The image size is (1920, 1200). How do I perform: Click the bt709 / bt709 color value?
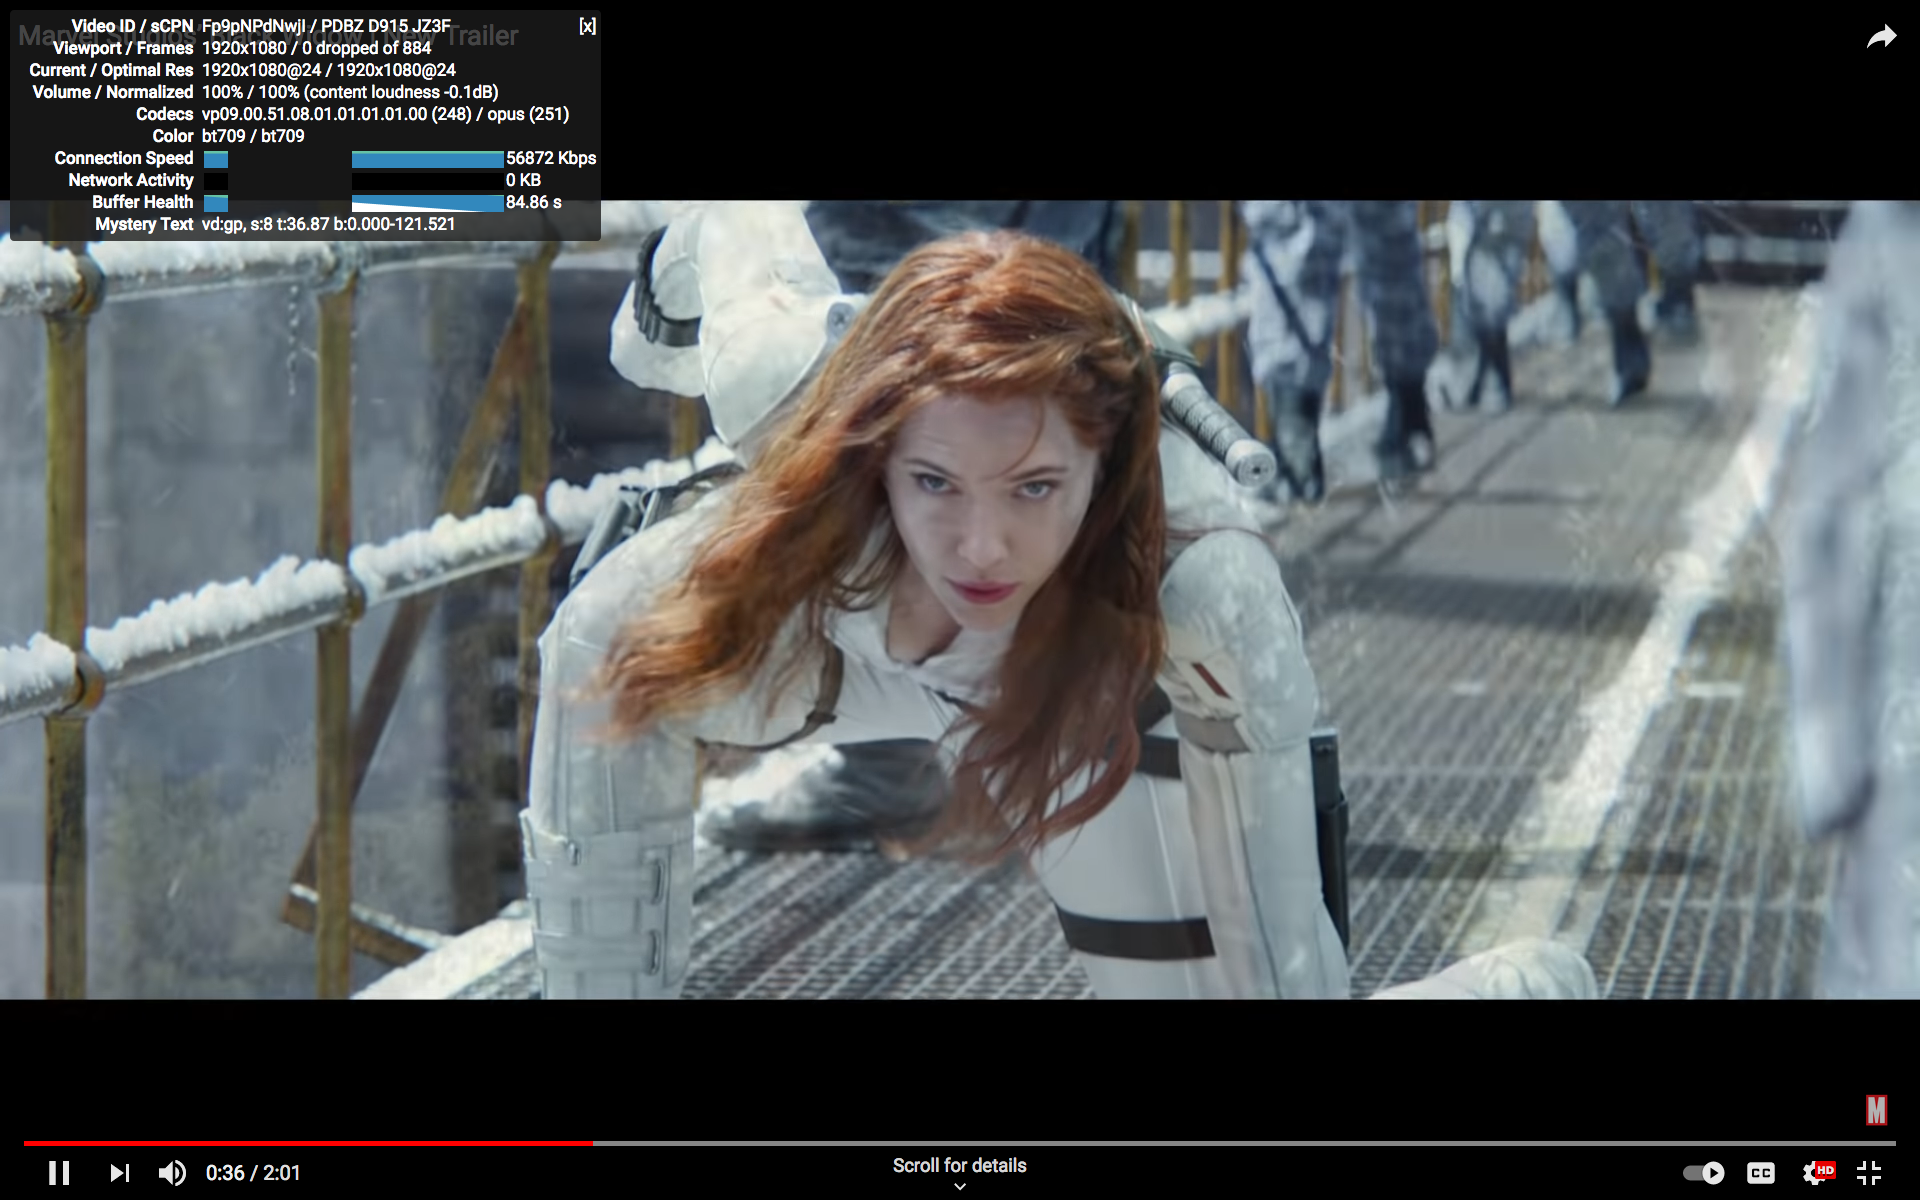[253, 136]
